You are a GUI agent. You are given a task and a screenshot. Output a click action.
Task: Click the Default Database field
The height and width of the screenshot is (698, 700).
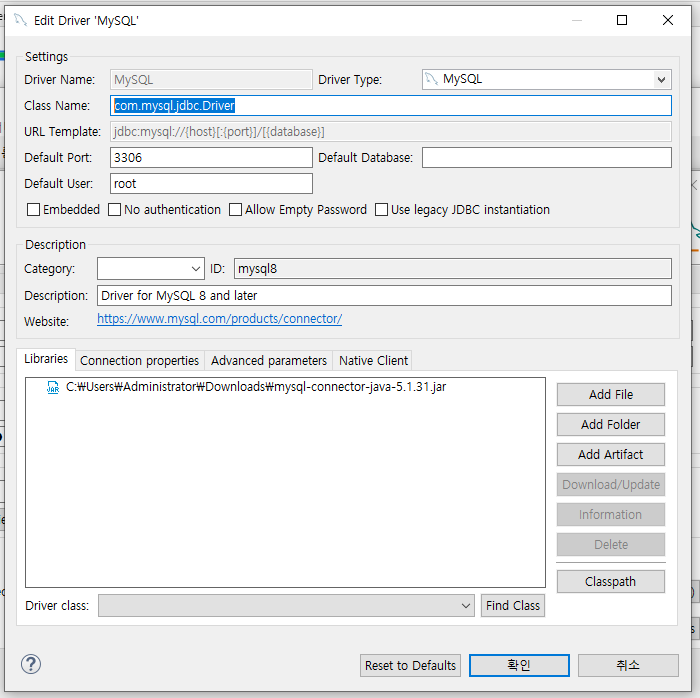pyautogui.click(x=546, y=158)
